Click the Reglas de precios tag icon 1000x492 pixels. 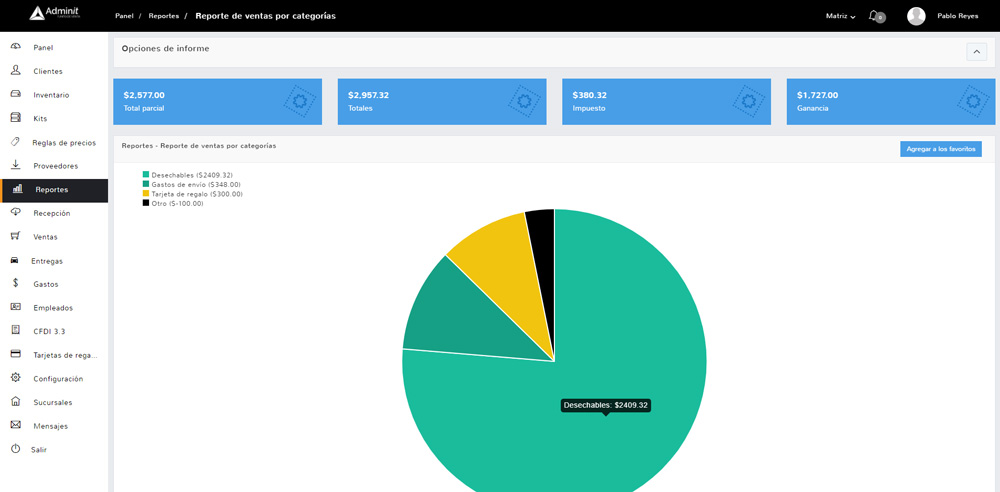tap(15, 142)
